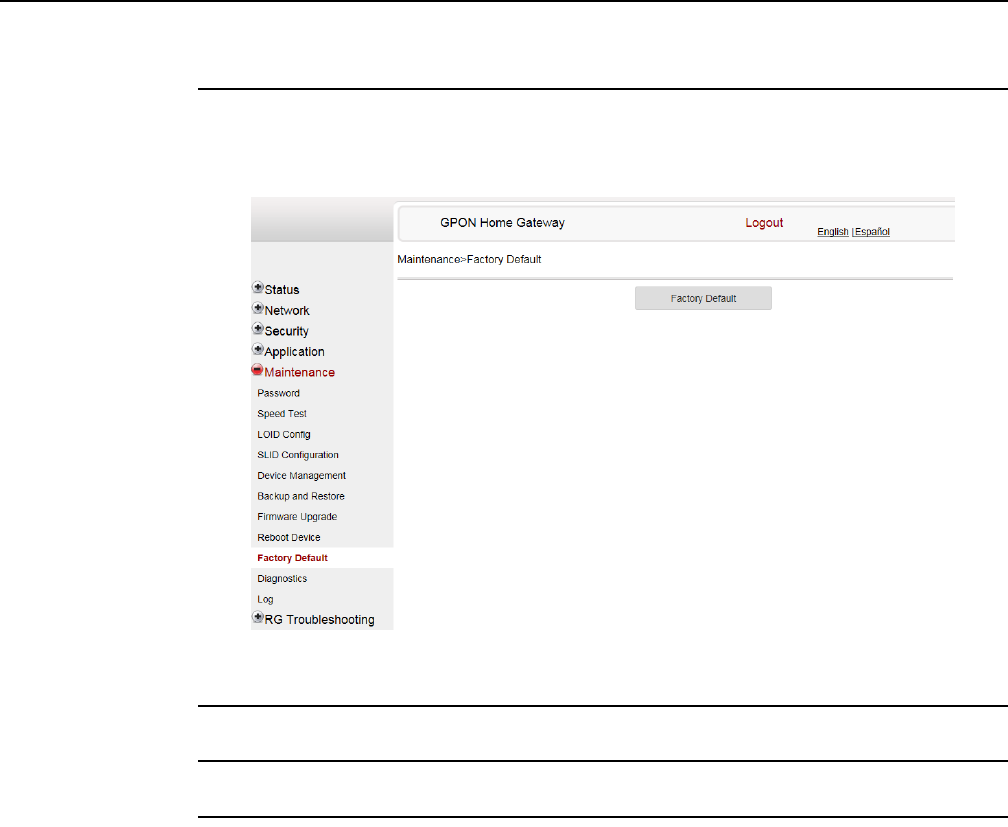The width and height of the screenshot is (1008, 827).
Task: Open SLID Configuration in sidebar
Action: coord(298,455)
